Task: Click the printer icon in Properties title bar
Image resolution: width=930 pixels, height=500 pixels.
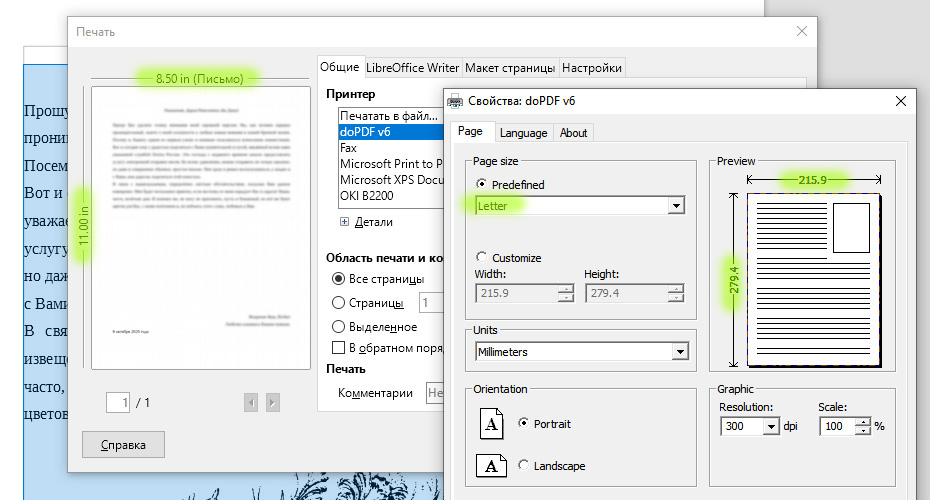Action: (x=456, y=101)
